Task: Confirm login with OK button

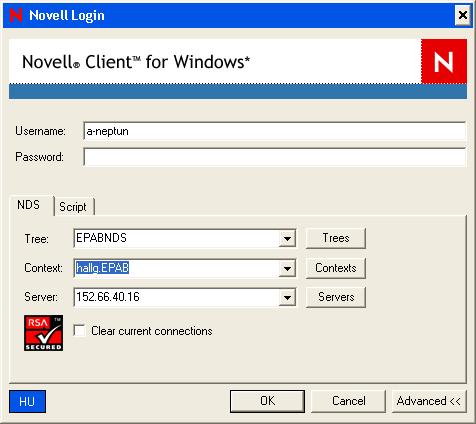Action: [x=267, y=401]
